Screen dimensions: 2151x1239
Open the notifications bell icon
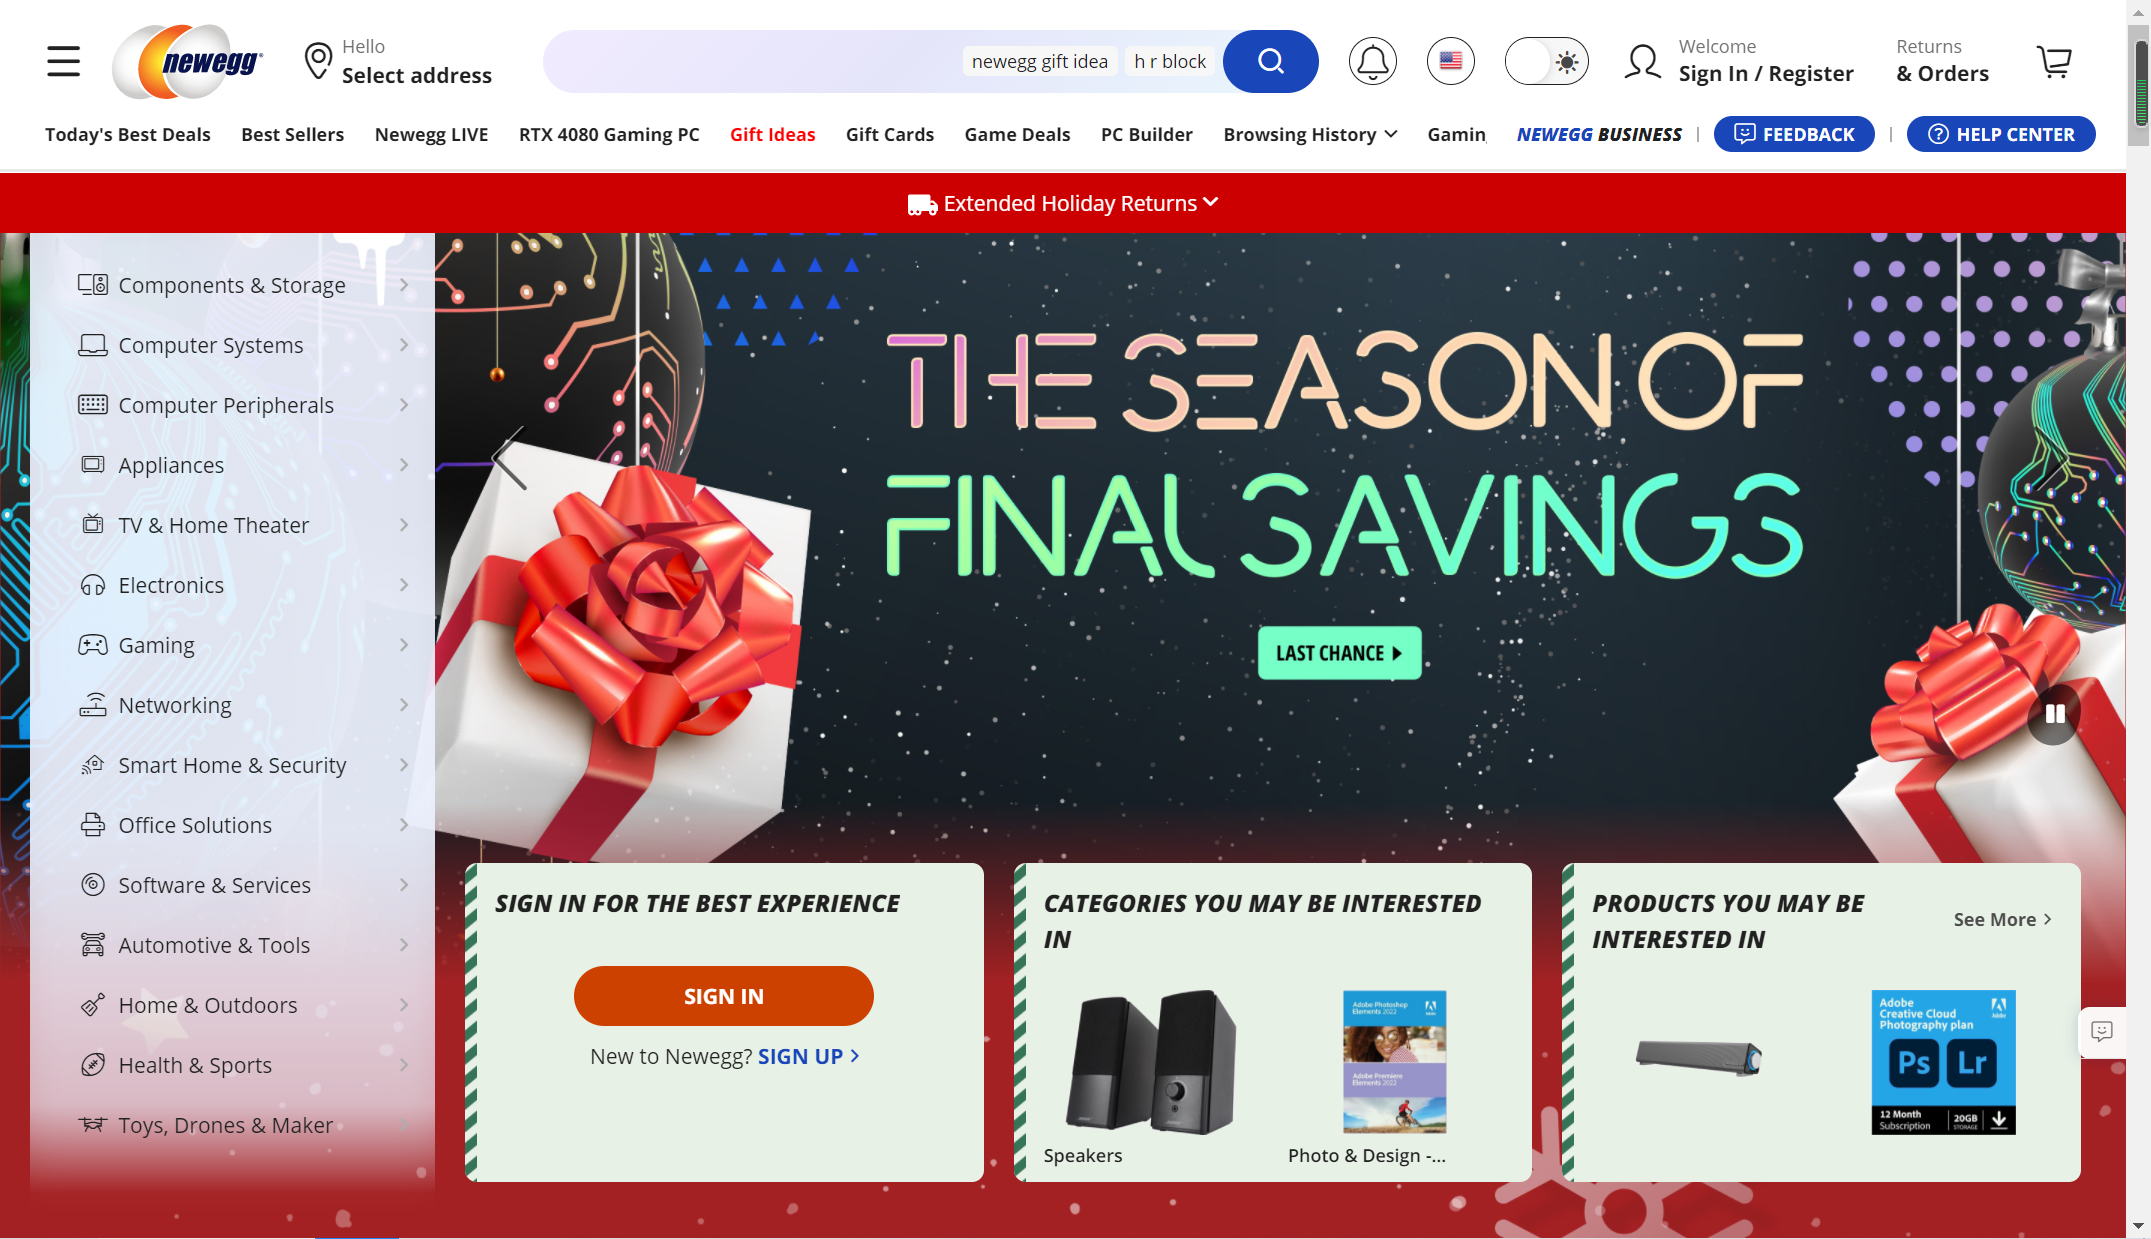pyautogui.click(x=1372, y=61)
